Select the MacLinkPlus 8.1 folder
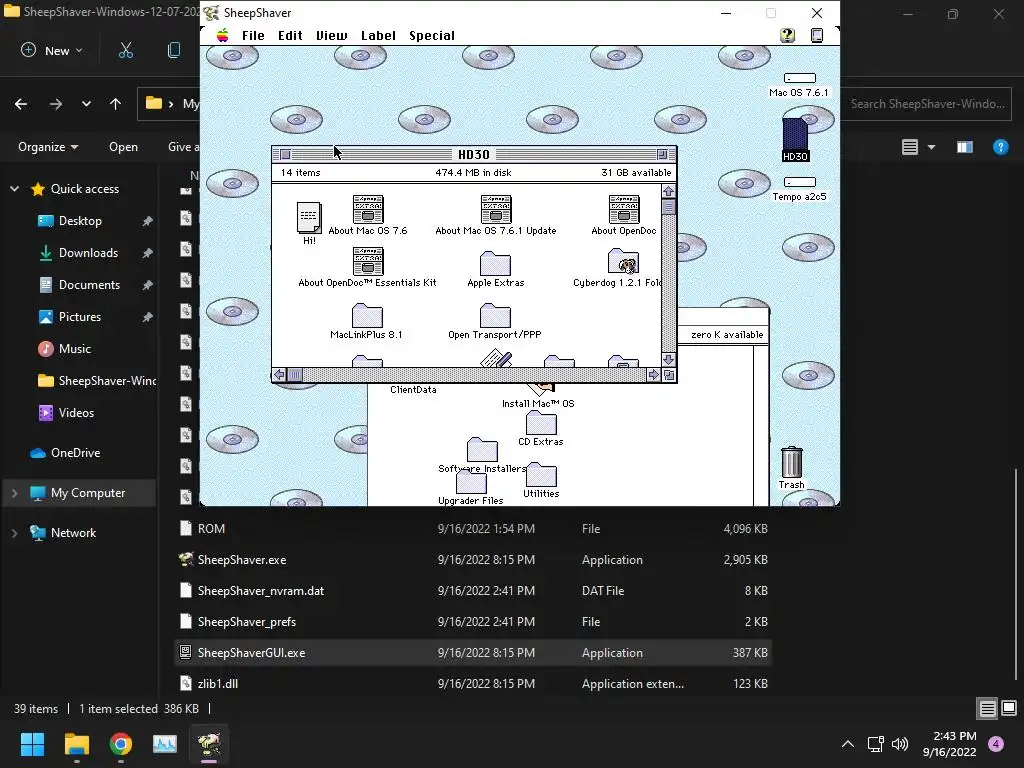Screen dimensions: 1024x768 [368, 315]
